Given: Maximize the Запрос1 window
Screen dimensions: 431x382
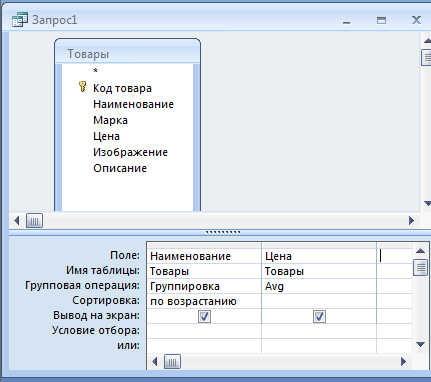Looking at the screenshot, I should click(381, 21).
